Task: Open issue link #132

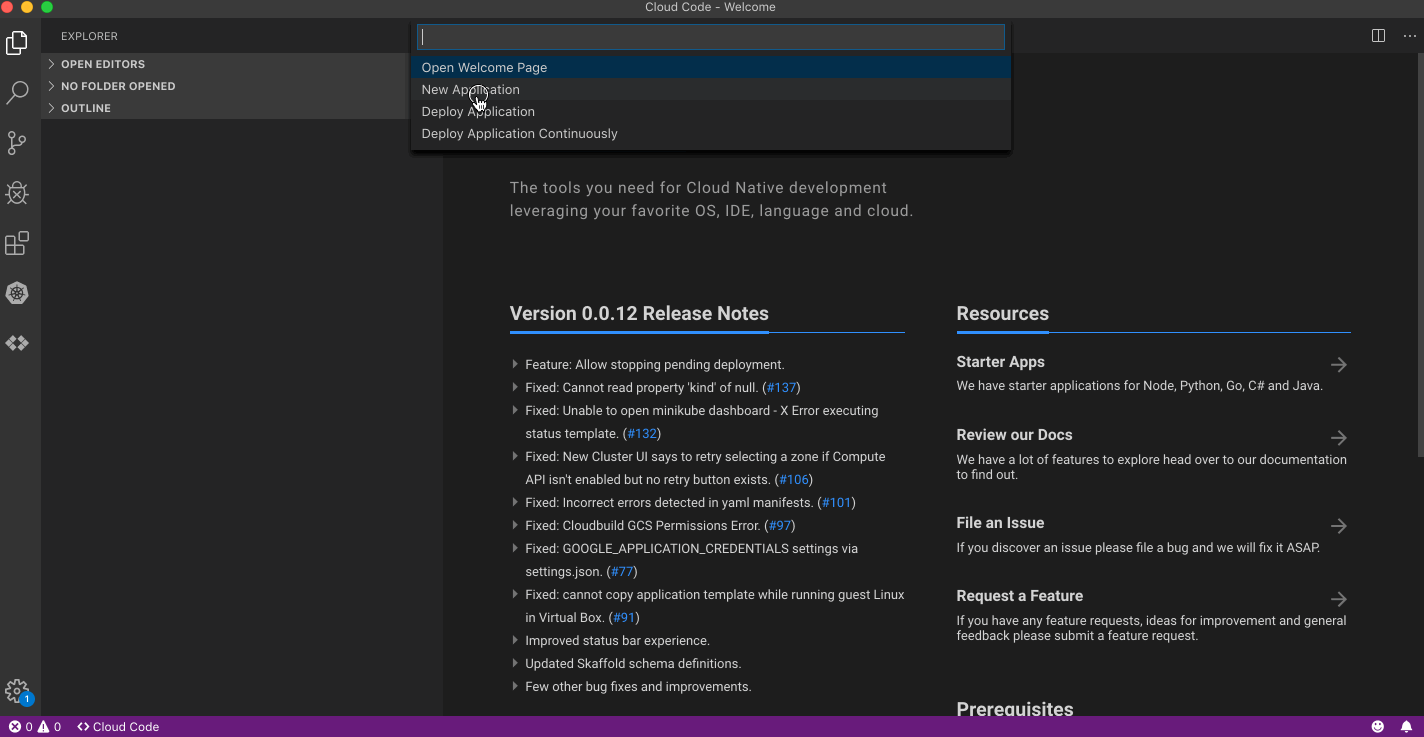Action: click(x=642, y=434)
